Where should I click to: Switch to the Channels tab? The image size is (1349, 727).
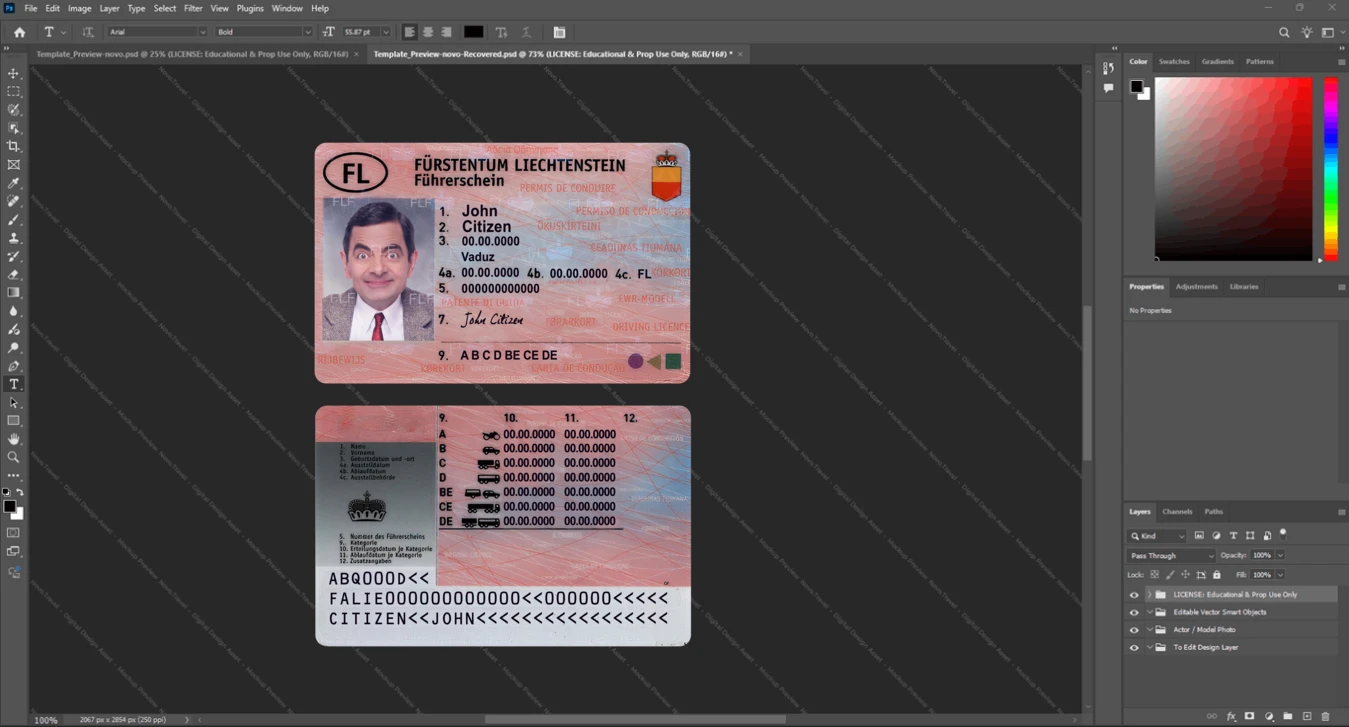1177,511
